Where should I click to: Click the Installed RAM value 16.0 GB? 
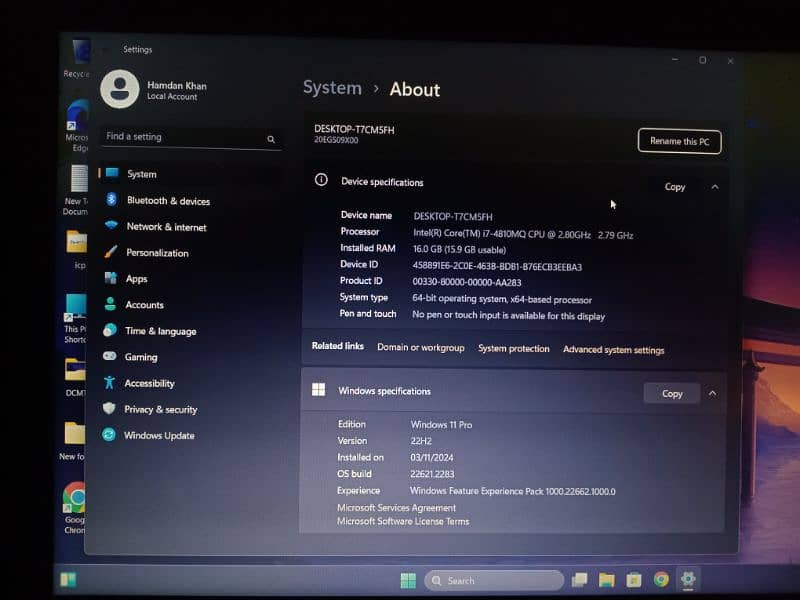click(459, 249)
